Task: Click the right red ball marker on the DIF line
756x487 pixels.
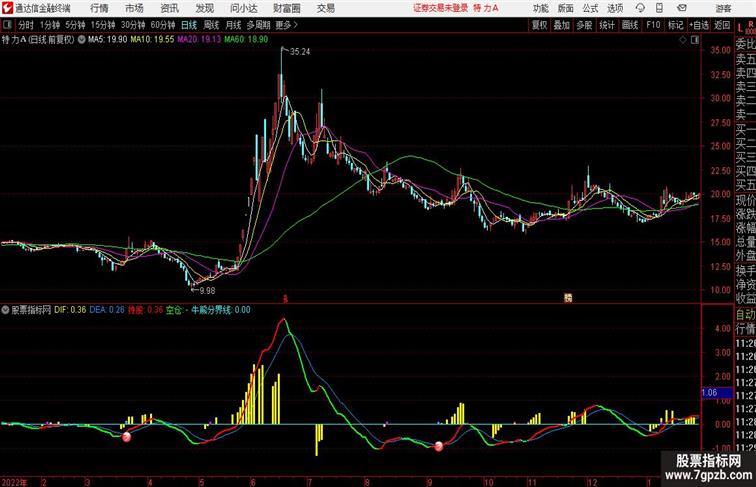Action: pos(439,446)
